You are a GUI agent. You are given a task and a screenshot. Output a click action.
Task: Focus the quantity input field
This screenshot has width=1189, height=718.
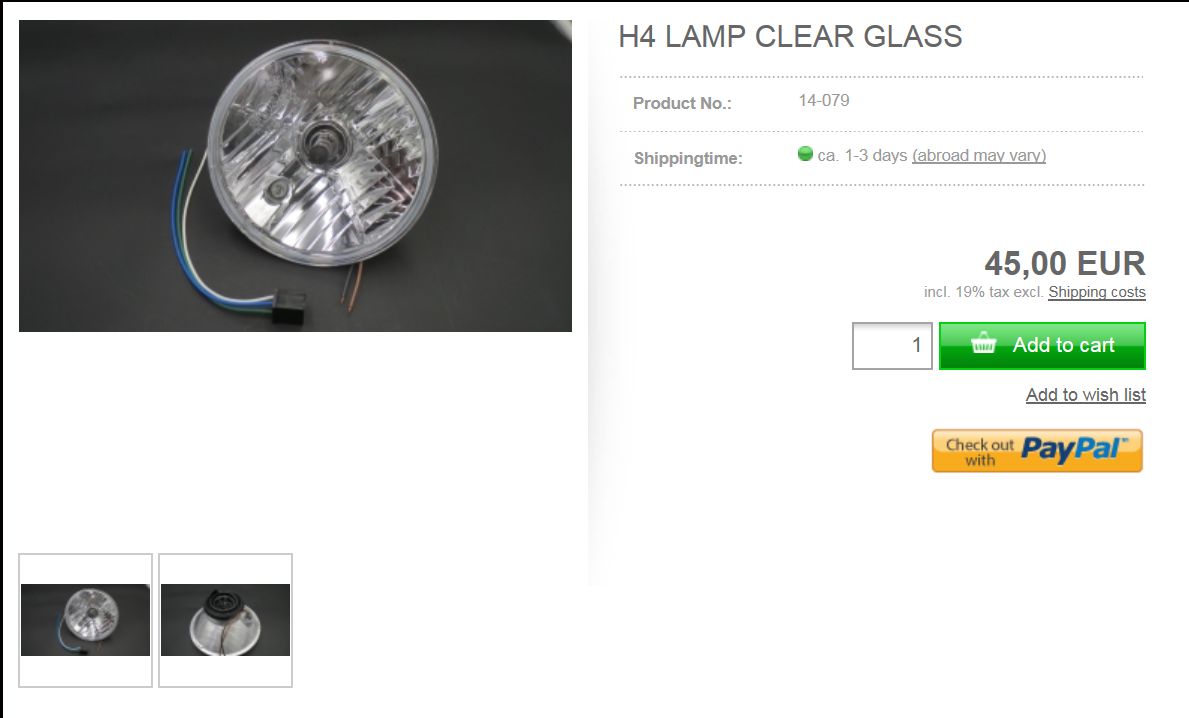892,346
